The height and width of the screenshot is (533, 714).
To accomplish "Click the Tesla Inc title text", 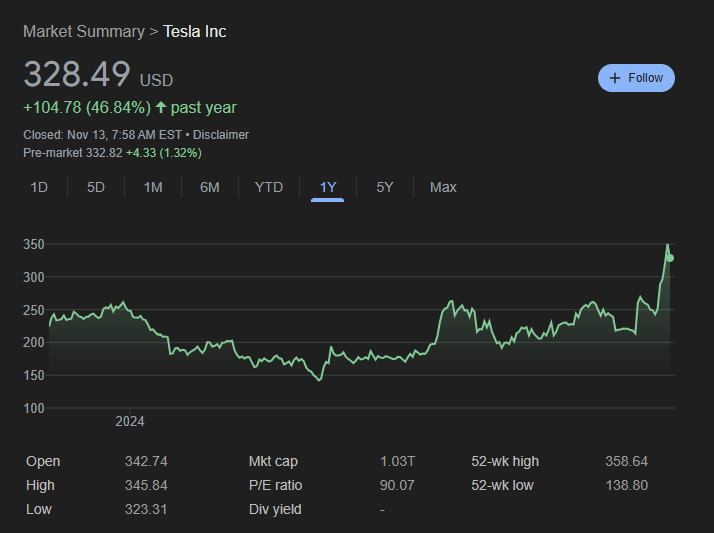I will pos(195,31).
